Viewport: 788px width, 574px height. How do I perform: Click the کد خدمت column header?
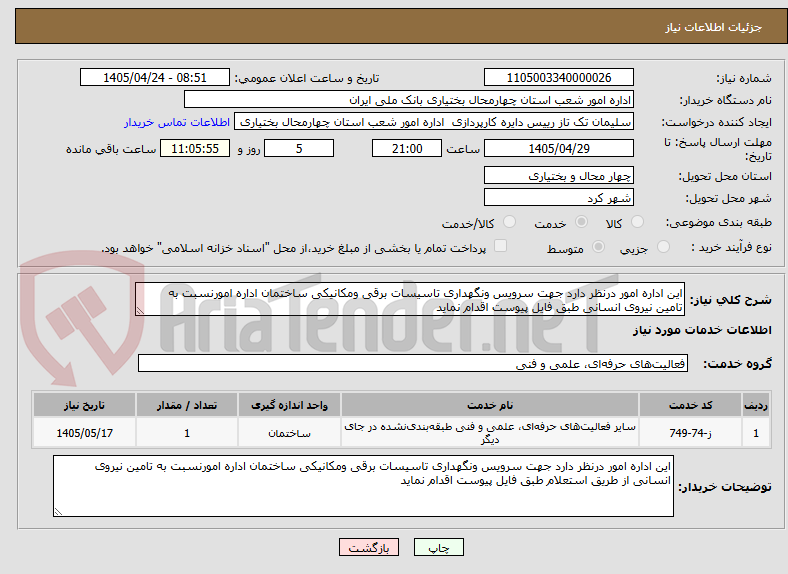coord(691,405)
